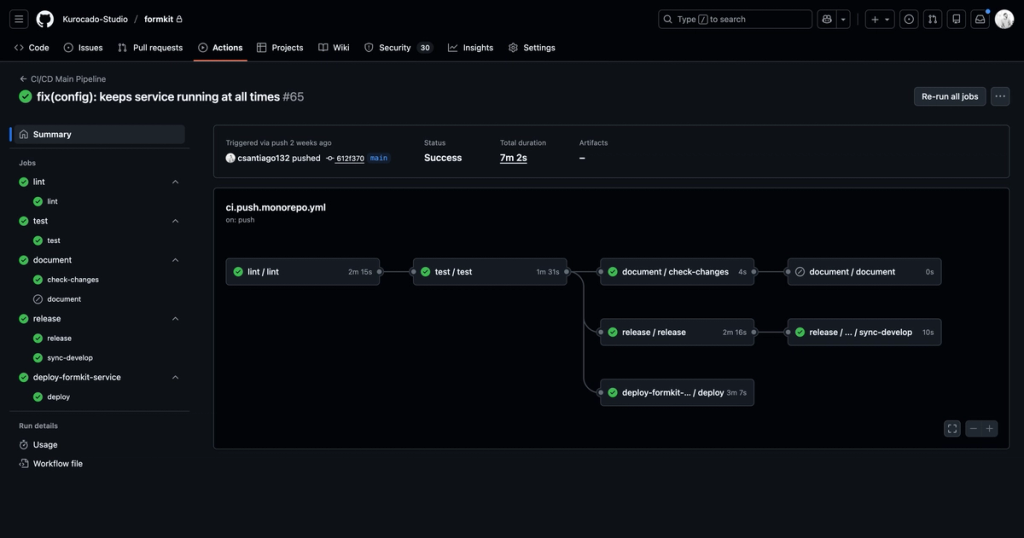
Task: Open the issues icon in header
Action: (908, 20)
